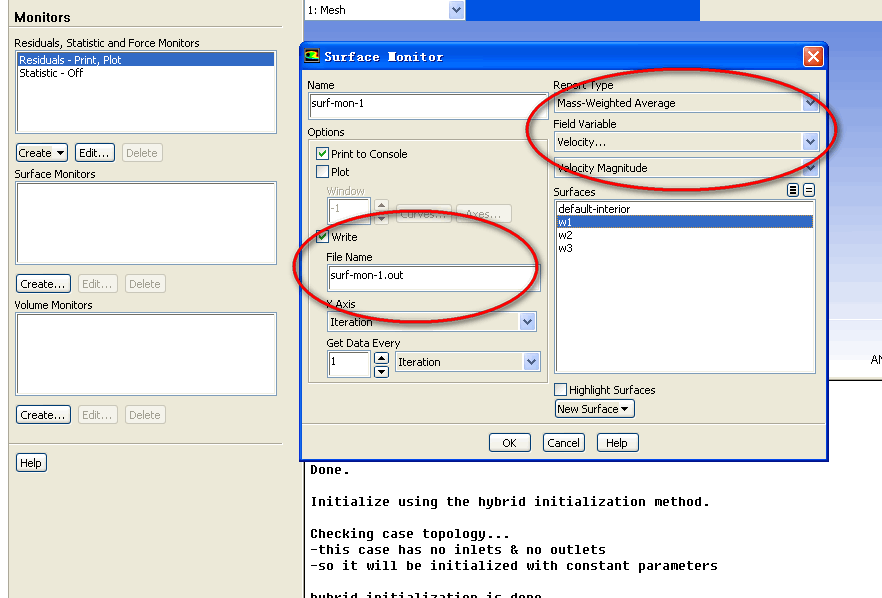Click Cancel in Surface Monitor
Image resolution: width=882 pixels, height=598 pixels.
tap(564, 443)
